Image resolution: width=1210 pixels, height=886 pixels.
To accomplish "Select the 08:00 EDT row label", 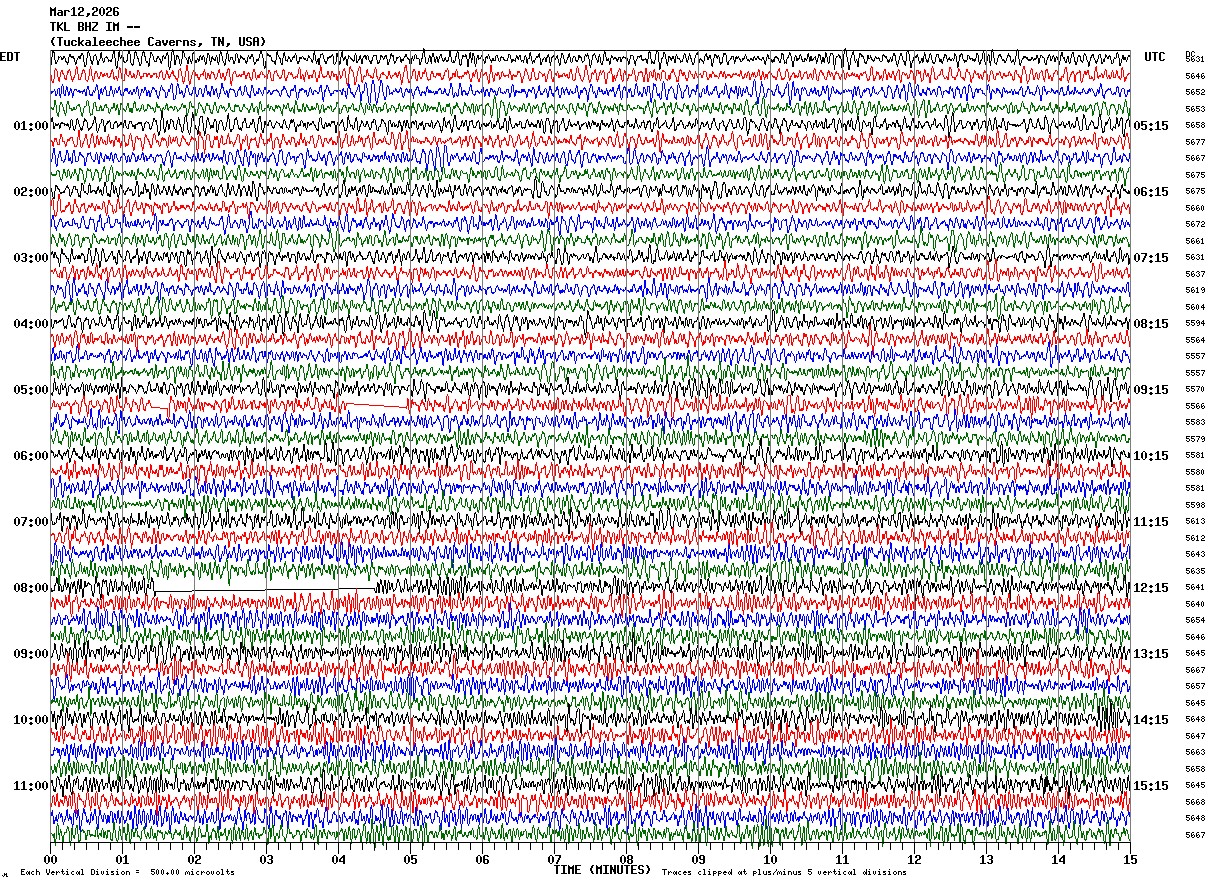I will (x=31, y=588).
